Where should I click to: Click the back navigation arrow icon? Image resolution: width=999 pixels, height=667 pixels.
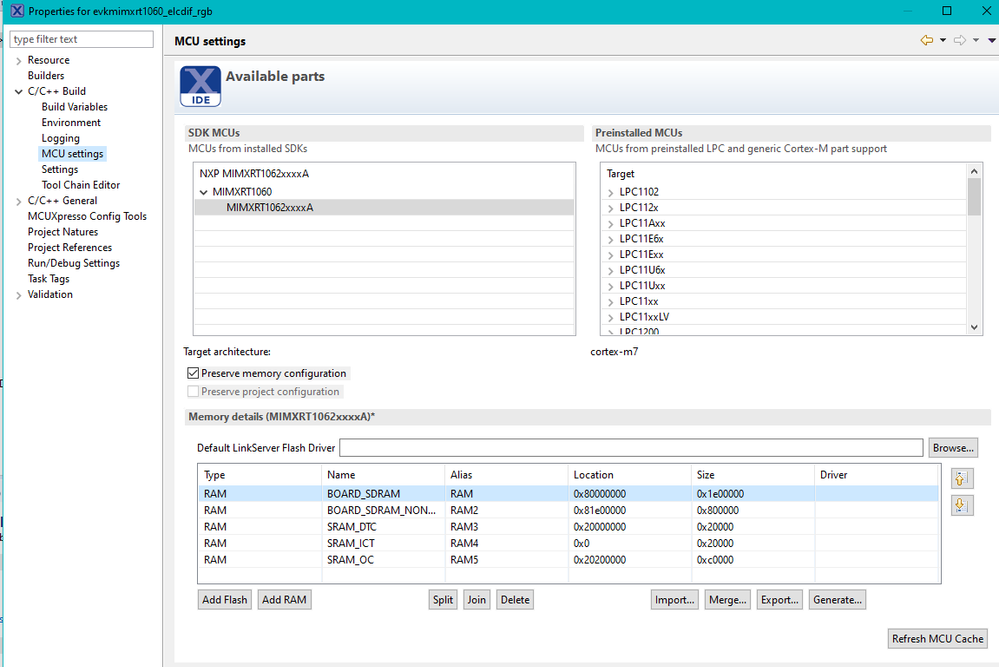[926, 40]
